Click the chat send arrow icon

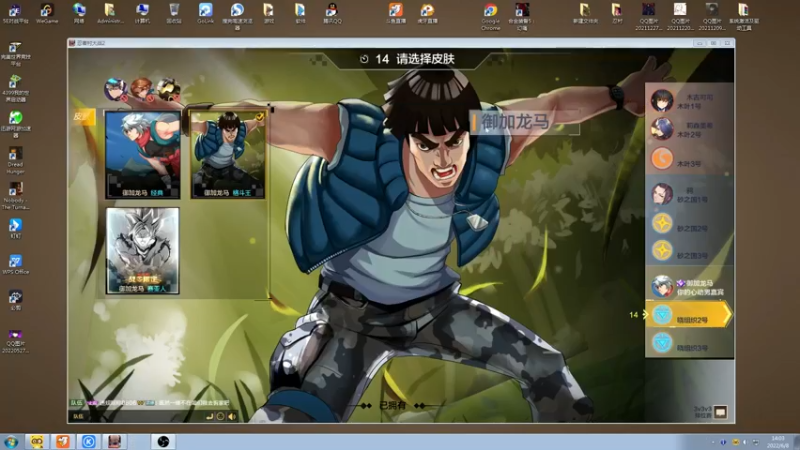[x=209, y=416]
